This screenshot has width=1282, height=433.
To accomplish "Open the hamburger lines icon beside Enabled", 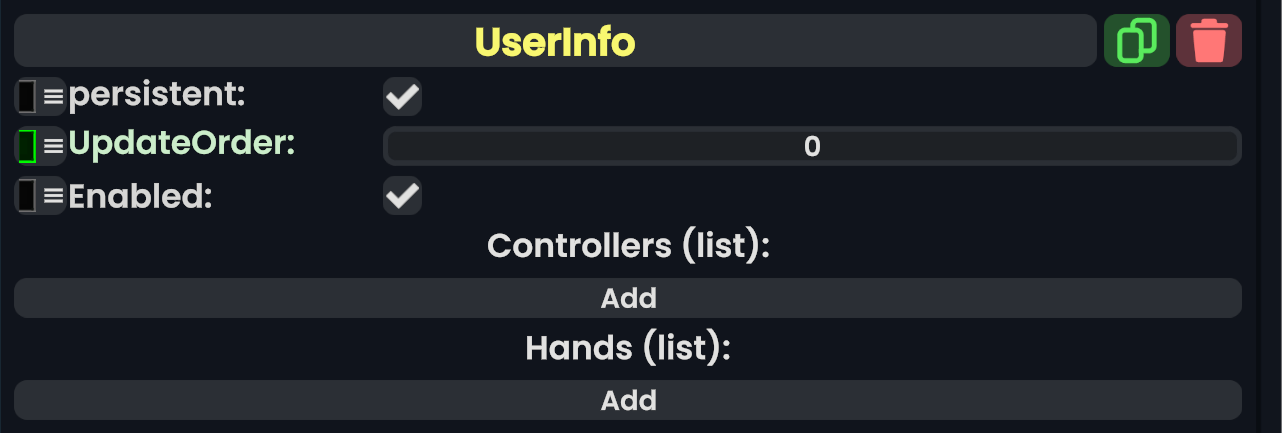I will pos(53,195).
